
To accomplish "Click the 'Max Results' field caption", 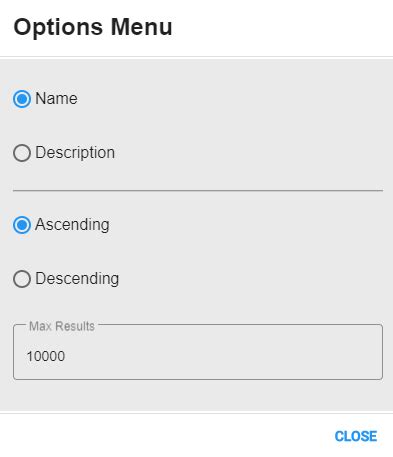I will pos(62,326).
